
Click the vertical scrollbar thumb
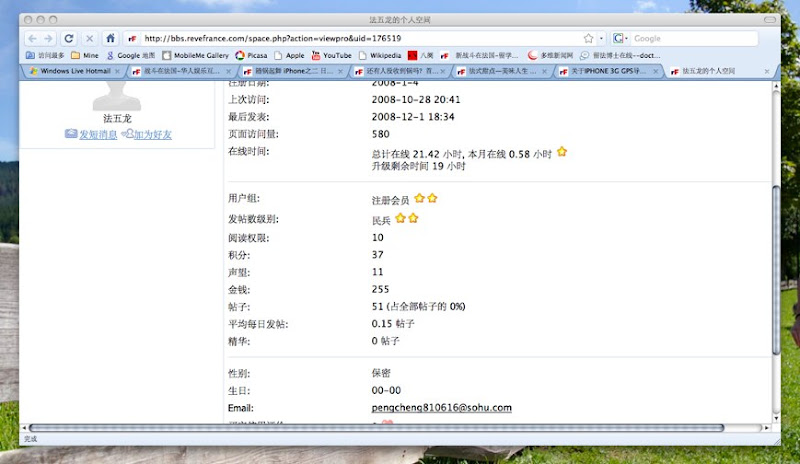click(x=776, y=271)
